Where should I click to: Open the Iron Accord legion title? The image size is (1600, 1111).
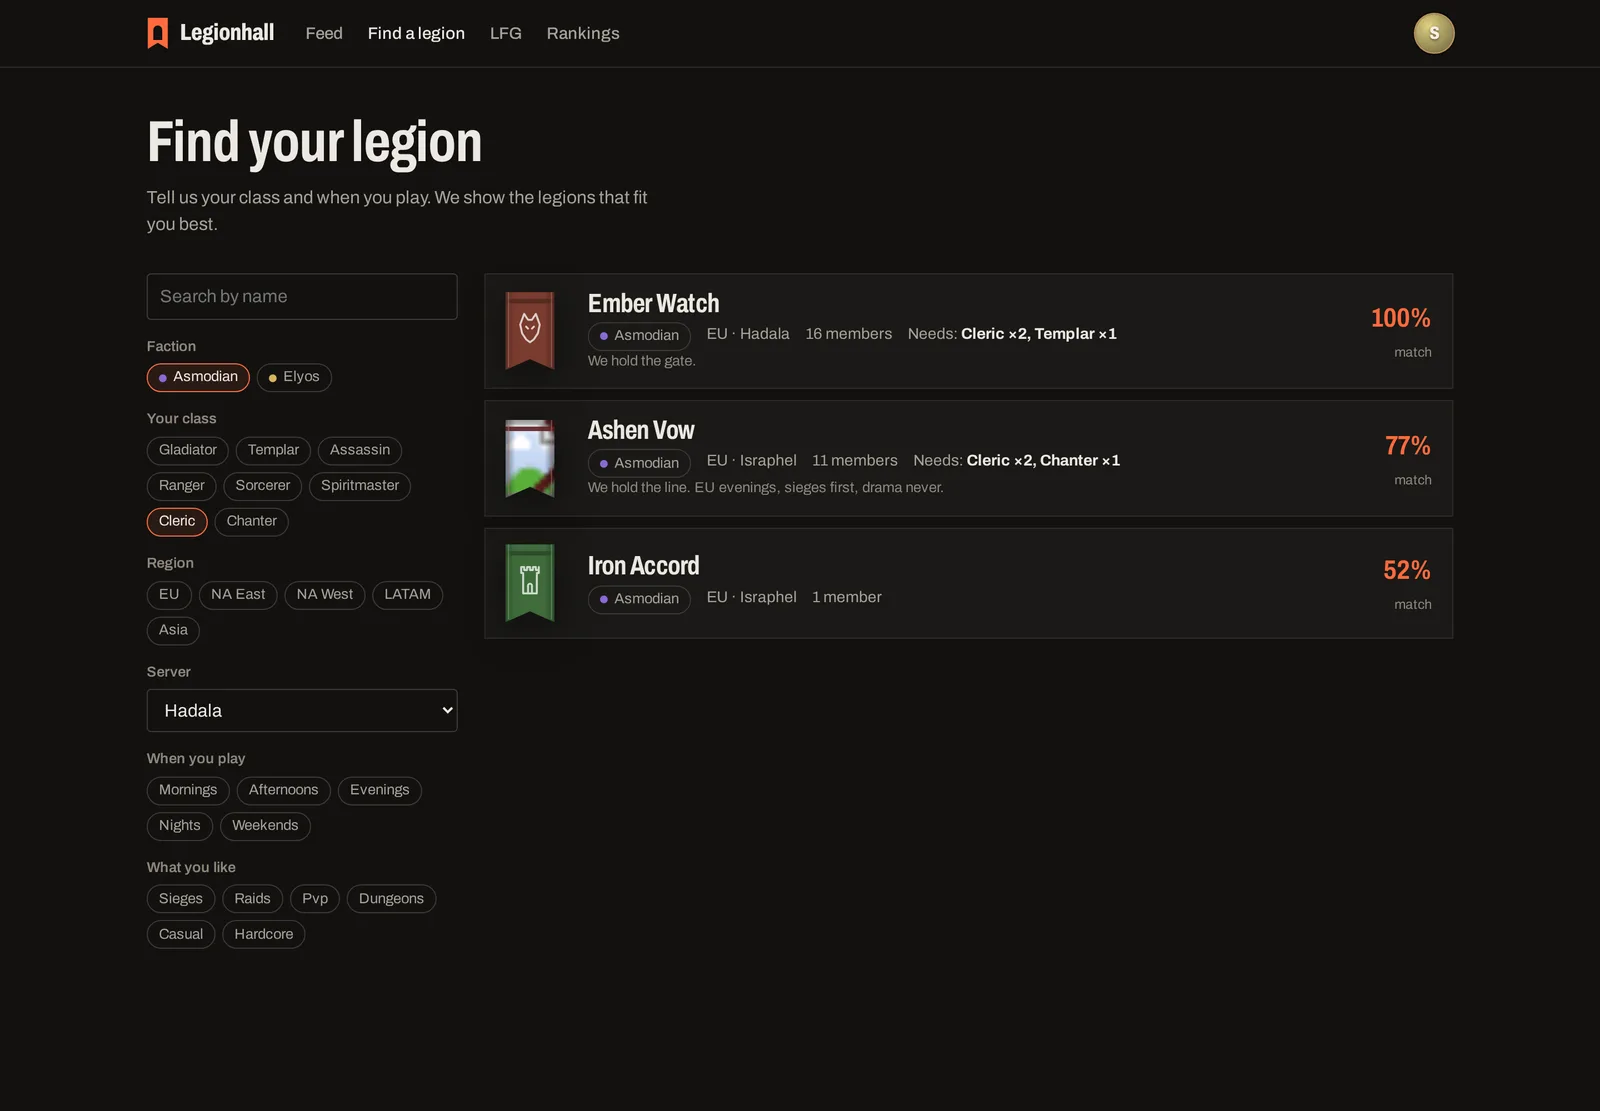643,566
